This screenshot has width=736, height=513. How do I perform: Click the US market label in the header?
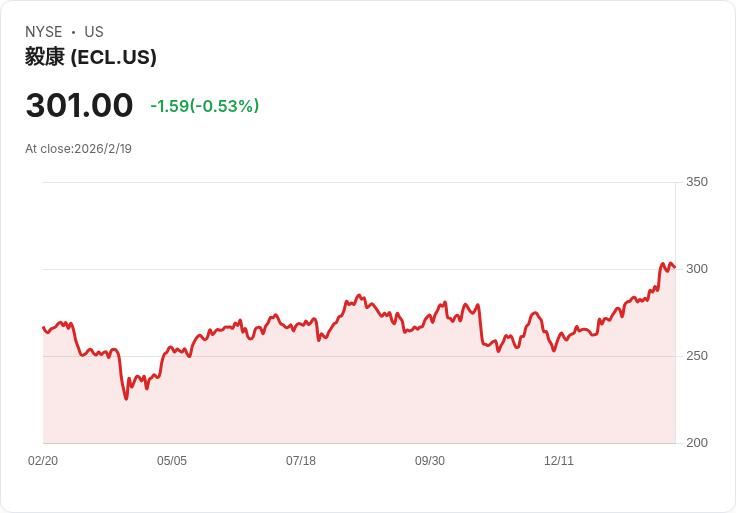tap(94, 32)
